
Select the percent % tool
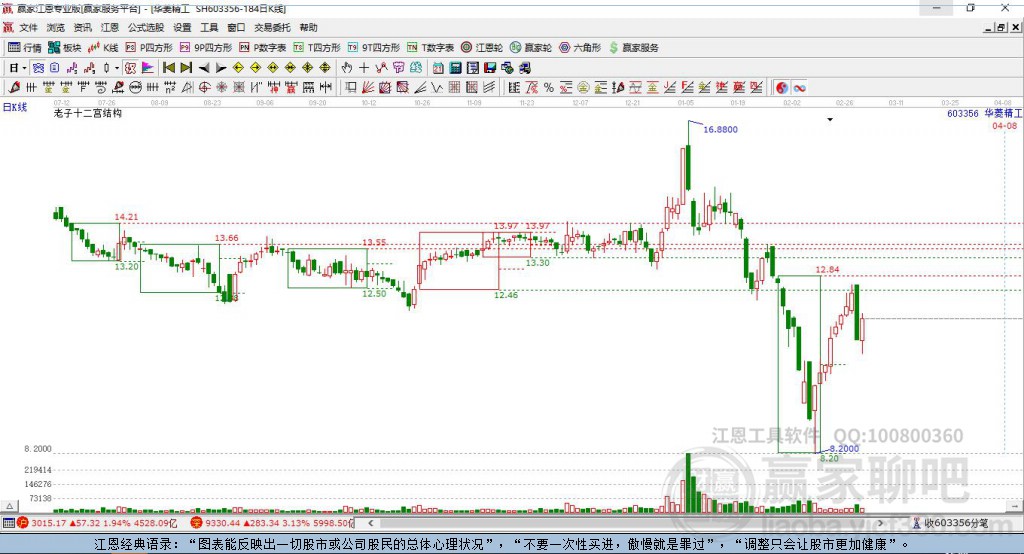pyautogui.click(x=549, y=88)
